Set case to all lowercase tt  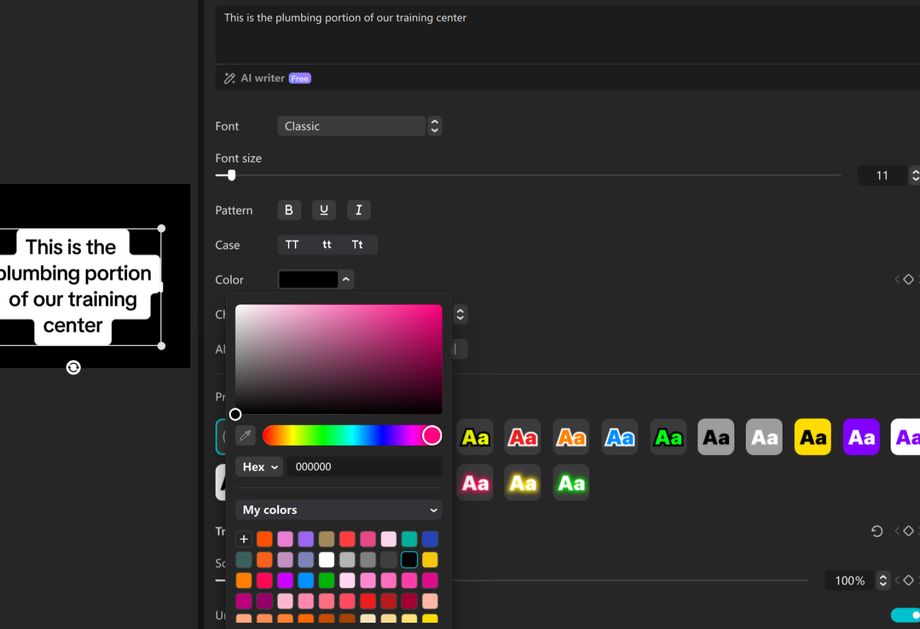point(326,245)
